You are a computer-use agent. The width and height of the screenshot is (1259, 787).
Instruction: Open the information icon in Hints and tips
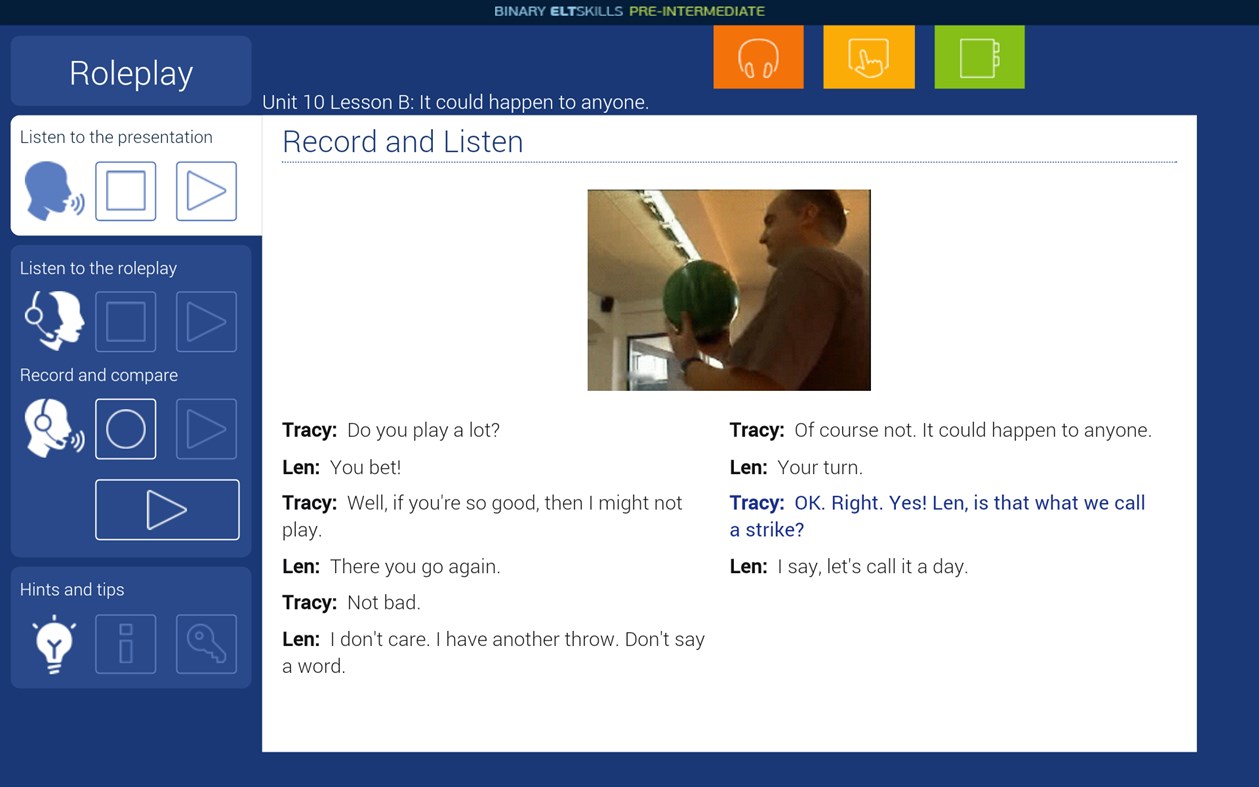tap(126, 643)
